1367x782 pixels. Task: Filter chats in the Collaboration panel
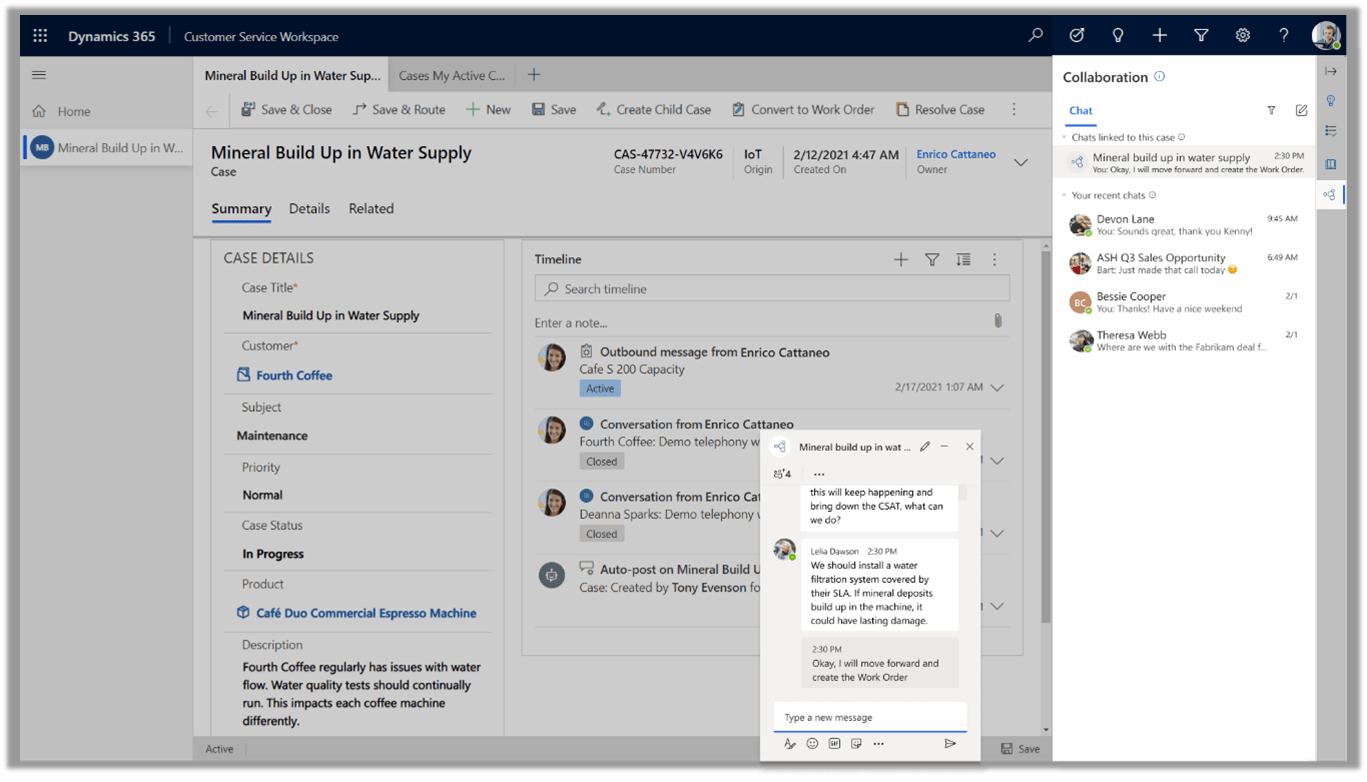click(1271, 111)
